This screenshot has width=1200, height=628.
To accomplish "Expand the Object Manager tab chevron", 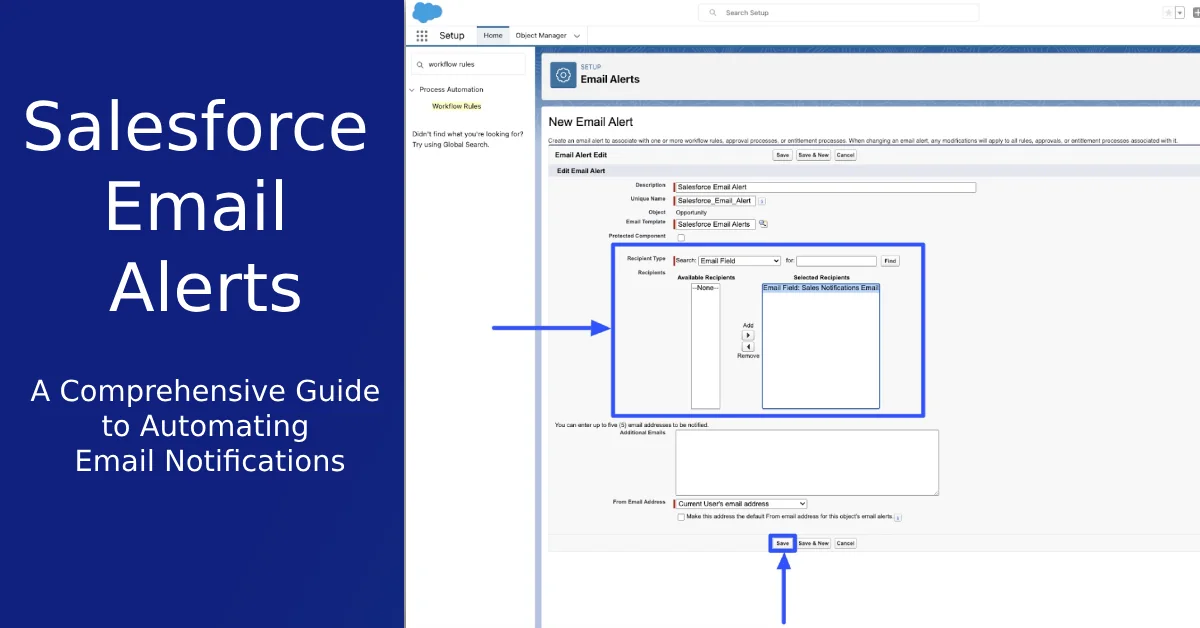I will [x=577, y=36].
